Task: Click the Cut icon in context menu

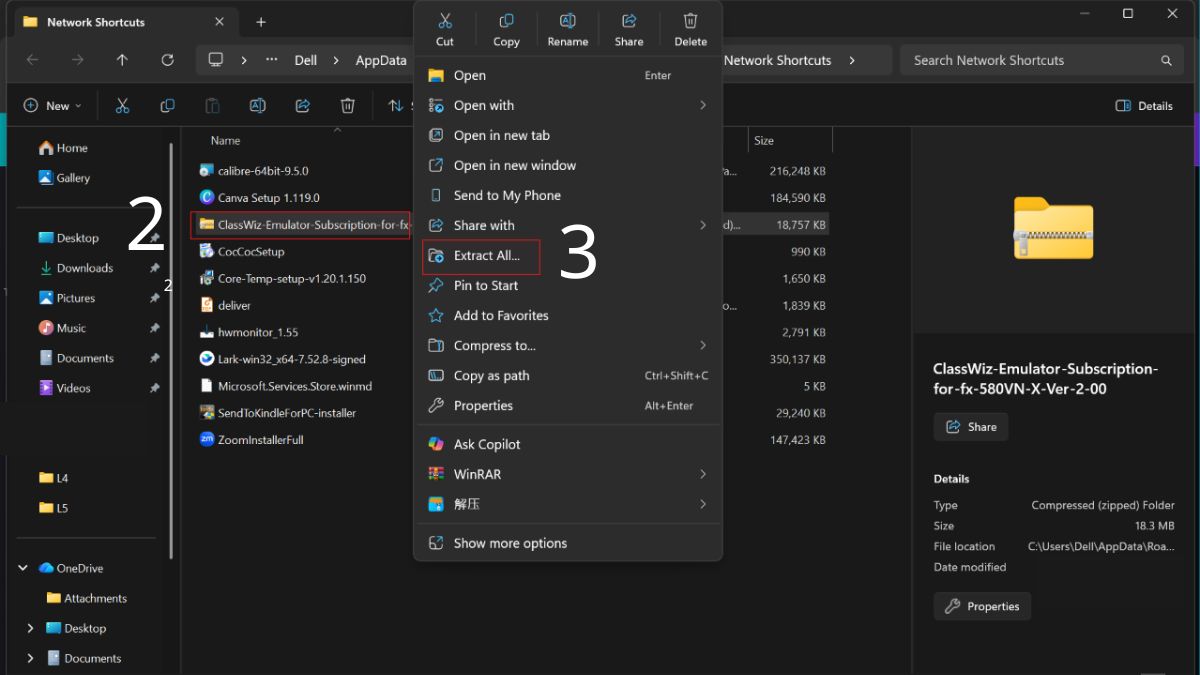Action: [445, 21]
